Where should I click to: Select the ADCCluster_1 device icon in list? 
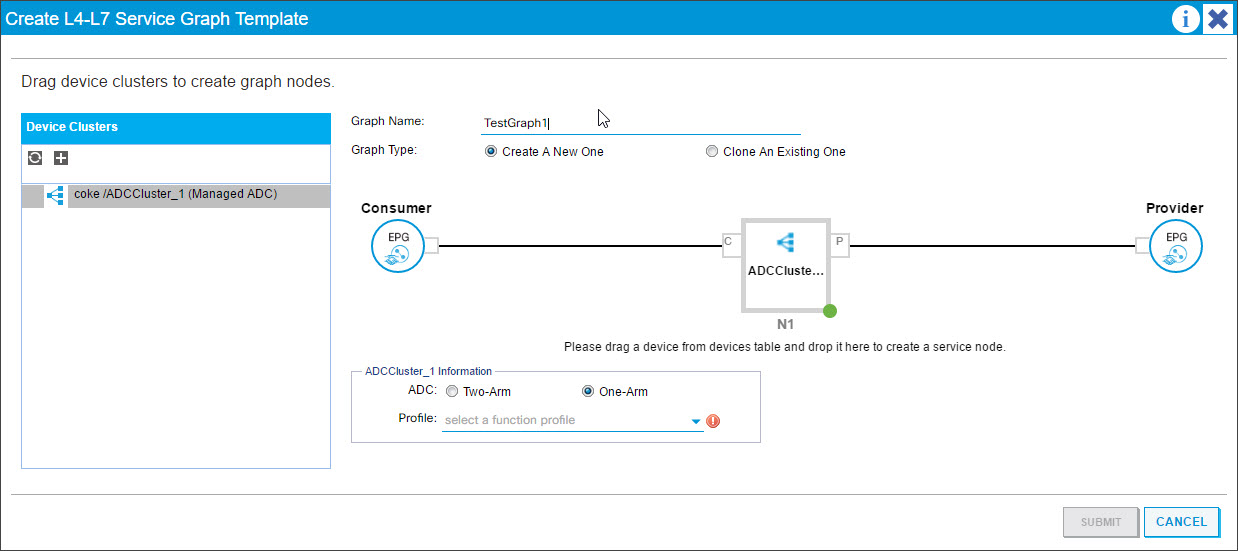56,195
